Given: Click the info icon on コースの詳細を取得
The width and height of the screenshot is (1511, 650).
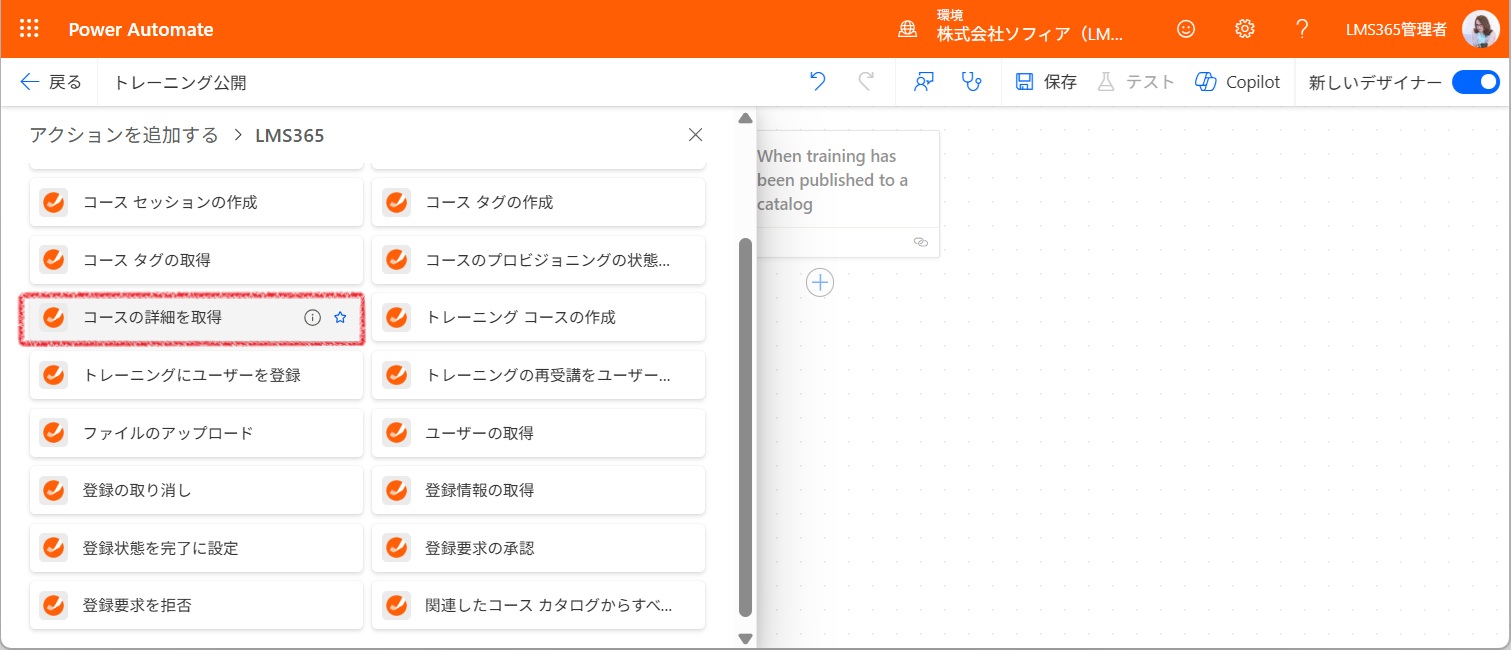Looking at the screenshot, I should point(312,318).
